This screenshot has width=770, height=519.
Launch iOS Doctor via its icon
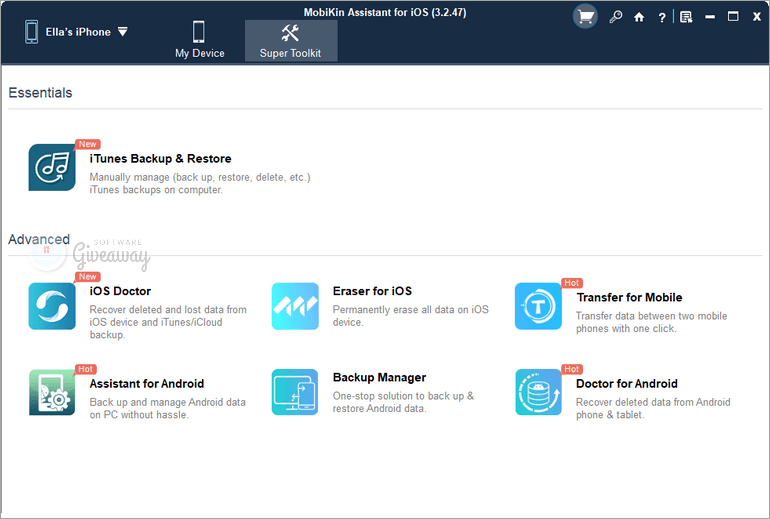click(x=52, y=306)
